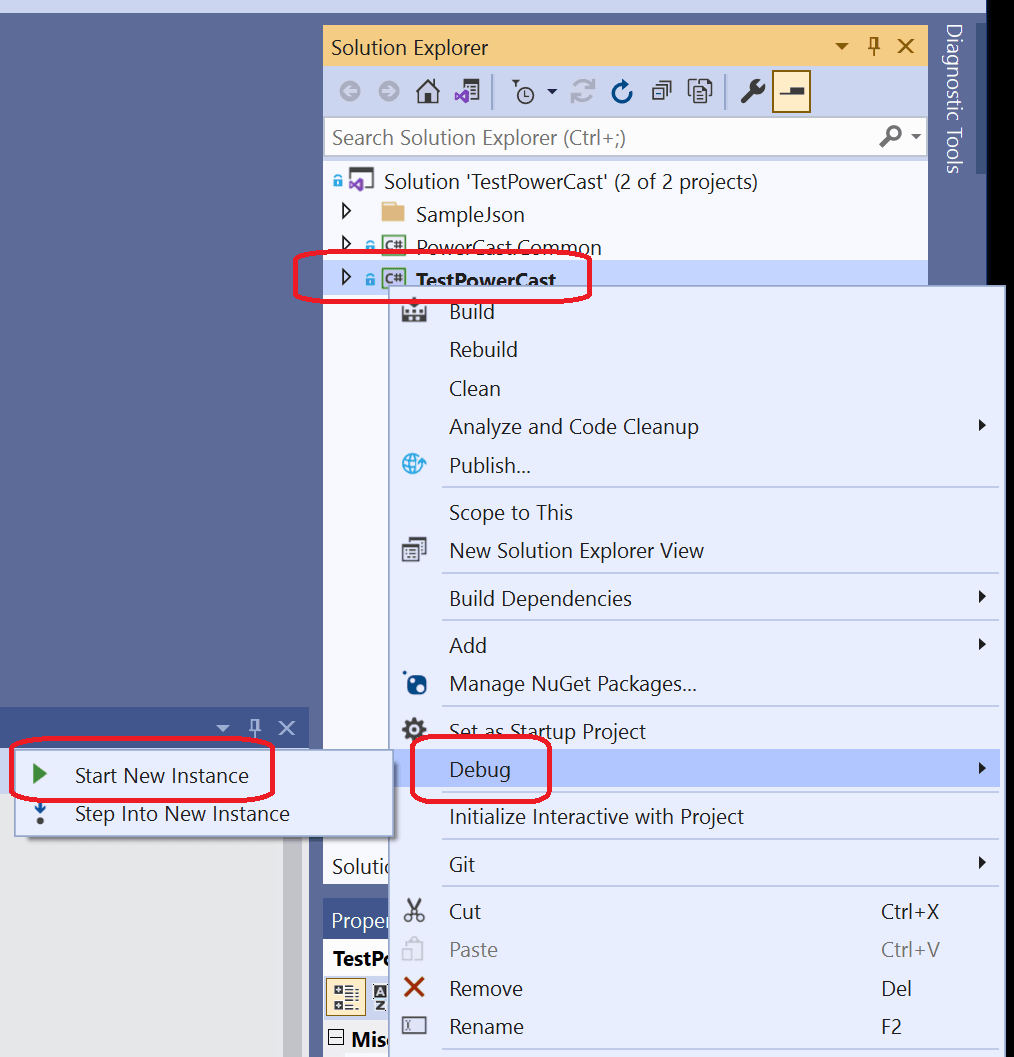
Task: Click the Search Solution Explorer field
Action: pyautogui.click(x=600, y=138)
